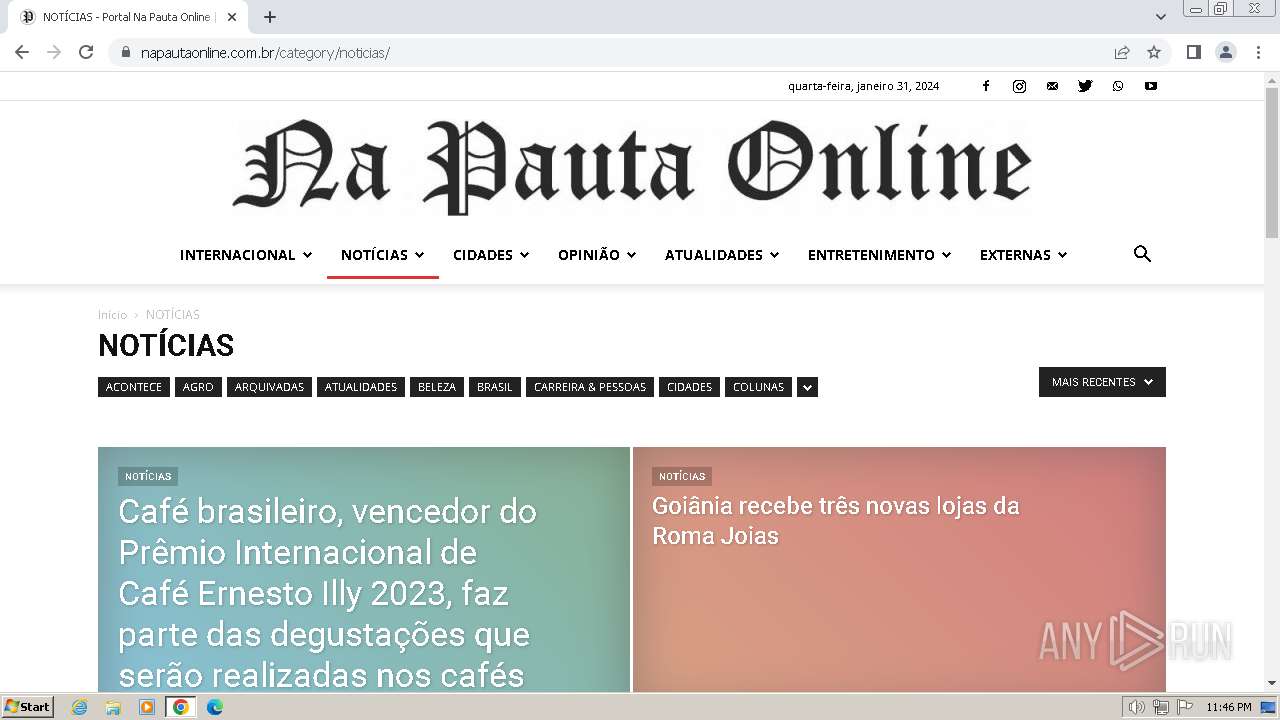Image resolution: width=1280 pixels, height=720 pixels.
Task: Click the site padlock icon in address bar
Action: coord(126,52)
